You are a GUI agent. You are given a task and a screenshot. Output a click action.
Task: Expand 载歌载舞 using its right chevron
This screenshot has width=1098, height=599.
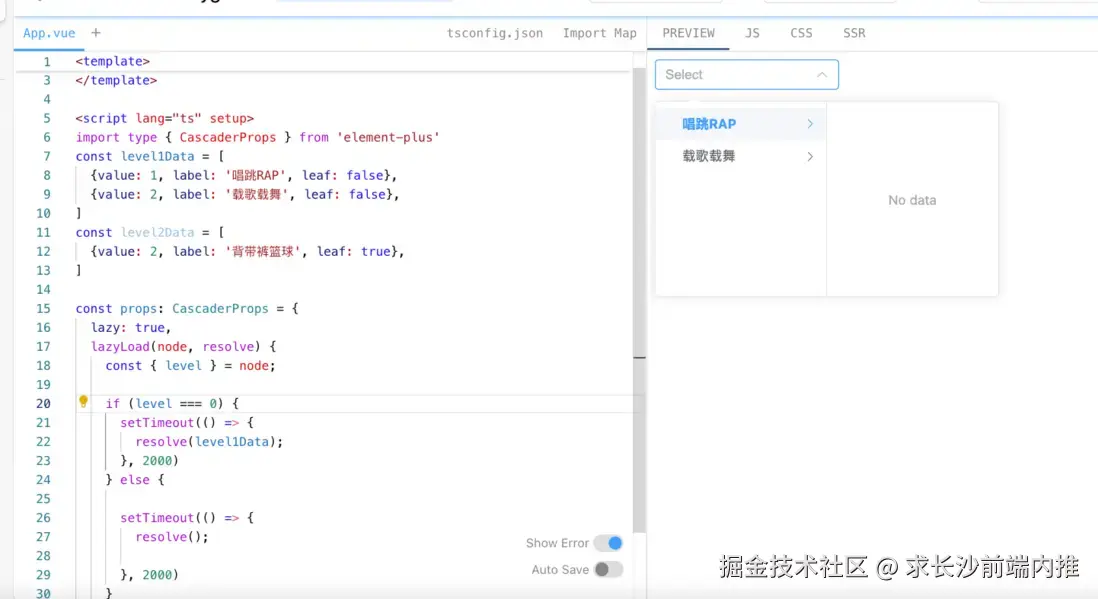click(810, 156)
